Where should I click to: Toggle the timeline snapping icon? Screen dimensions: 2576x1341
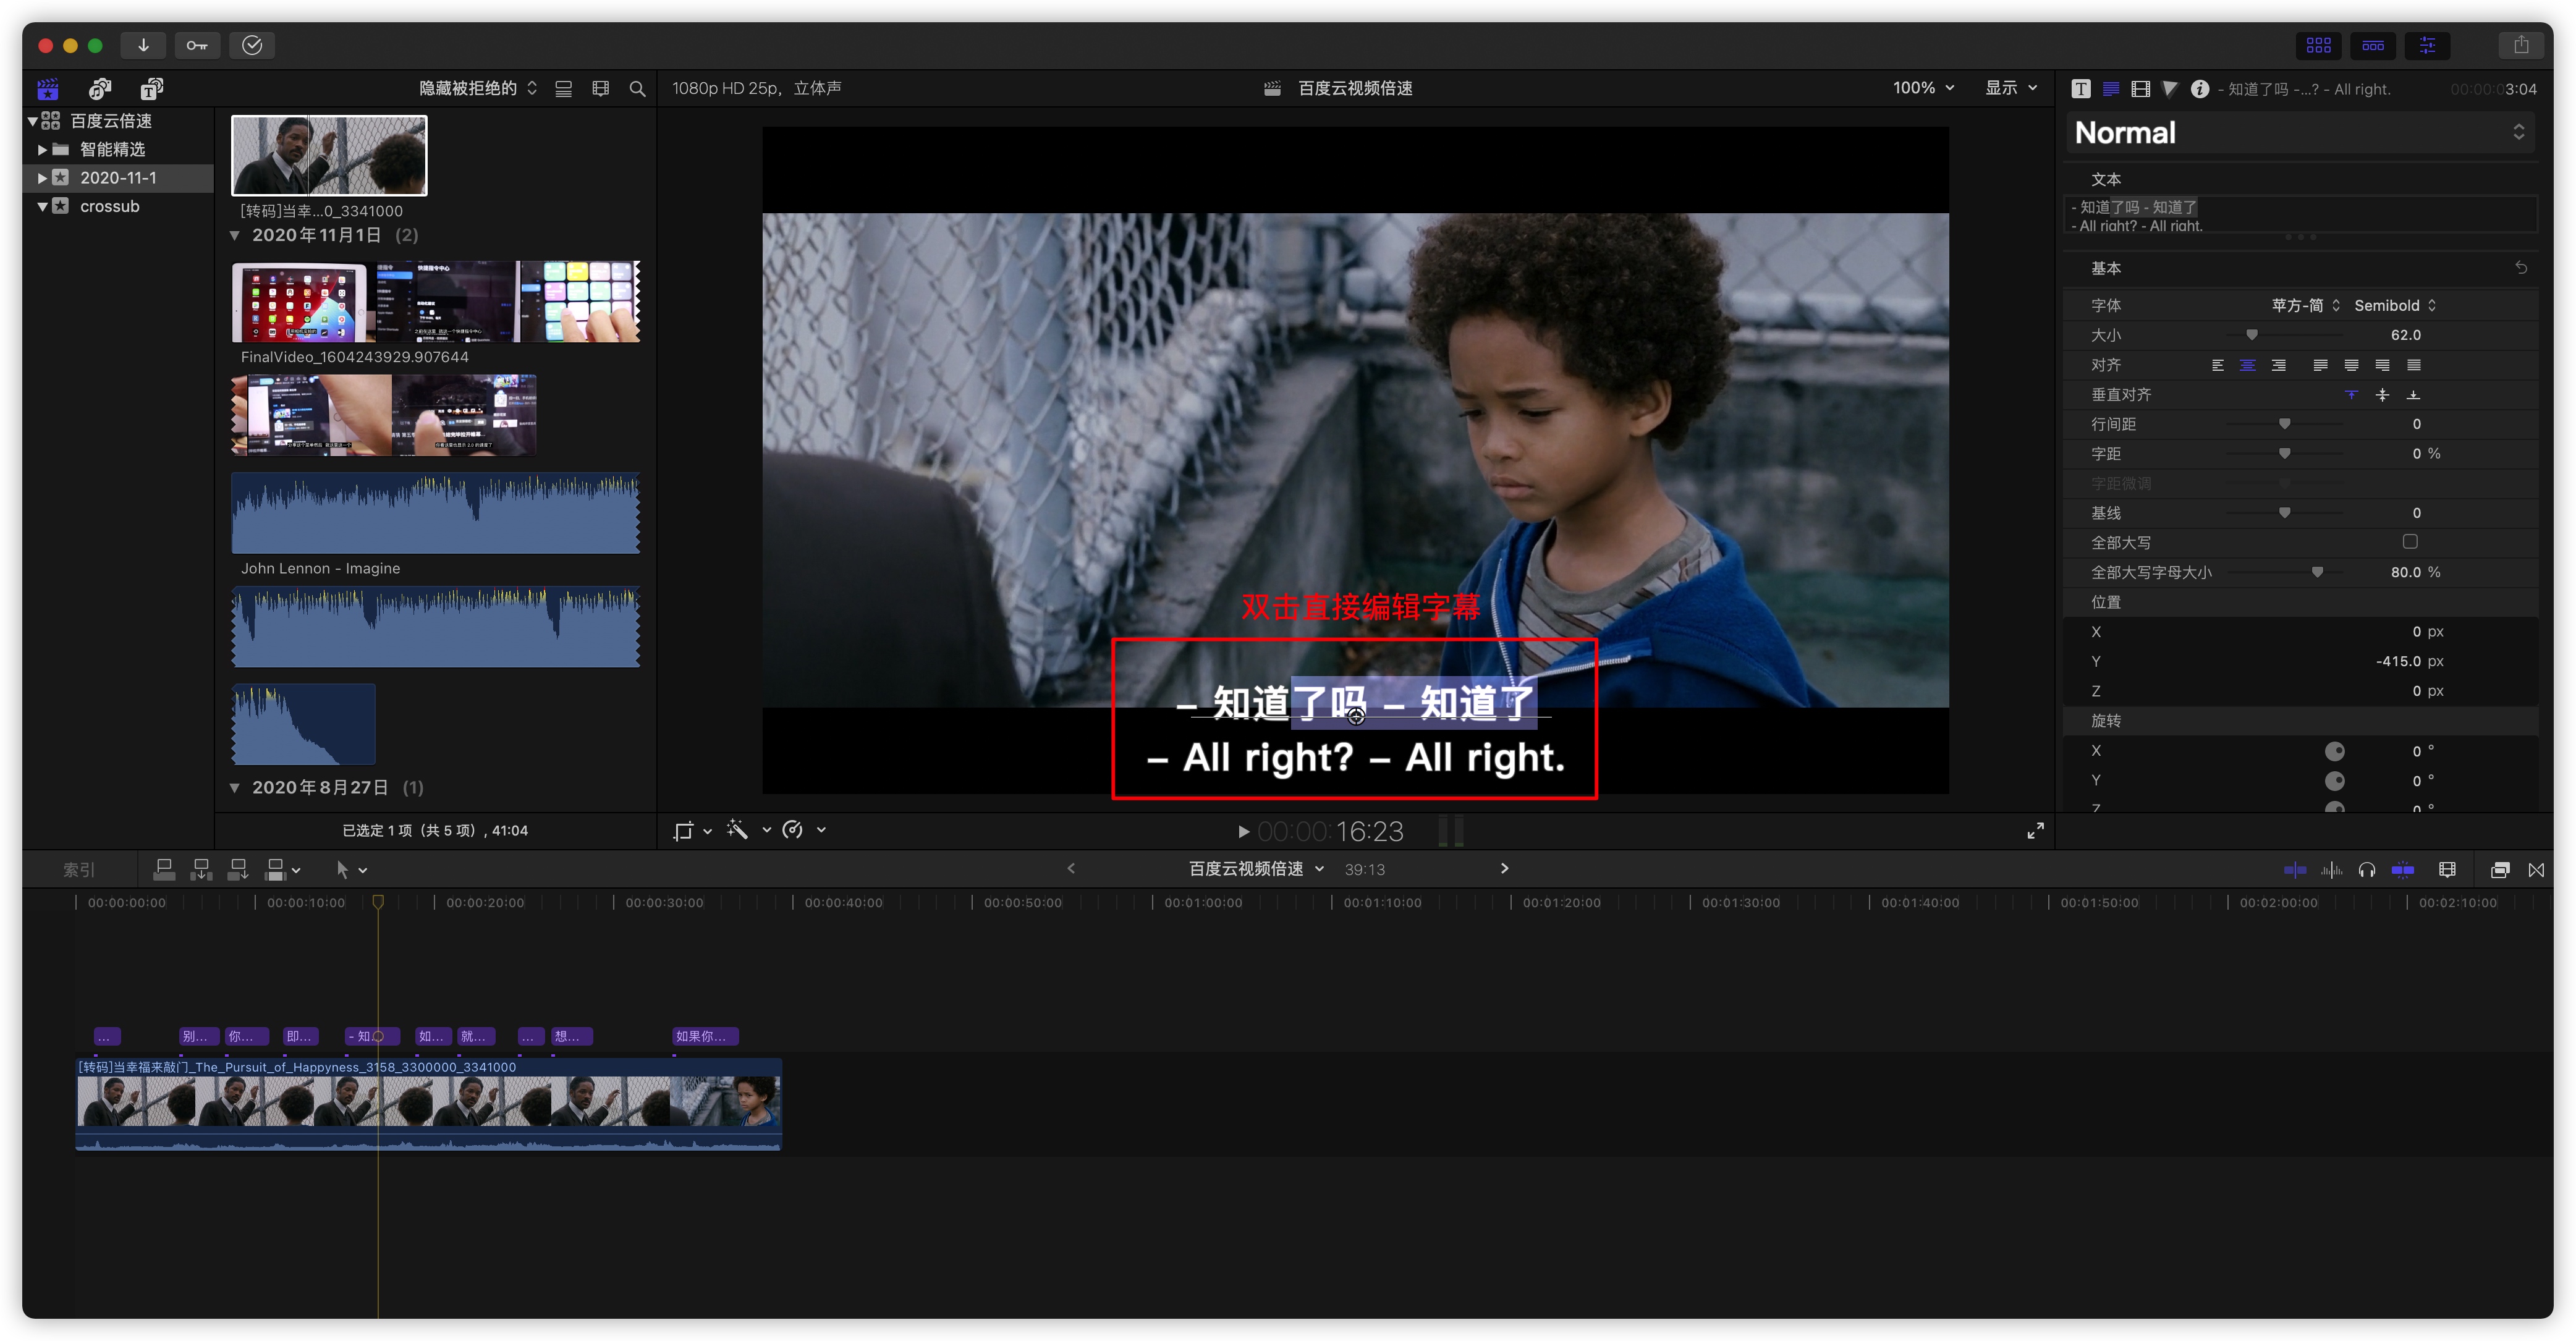tap(2402, 870)
